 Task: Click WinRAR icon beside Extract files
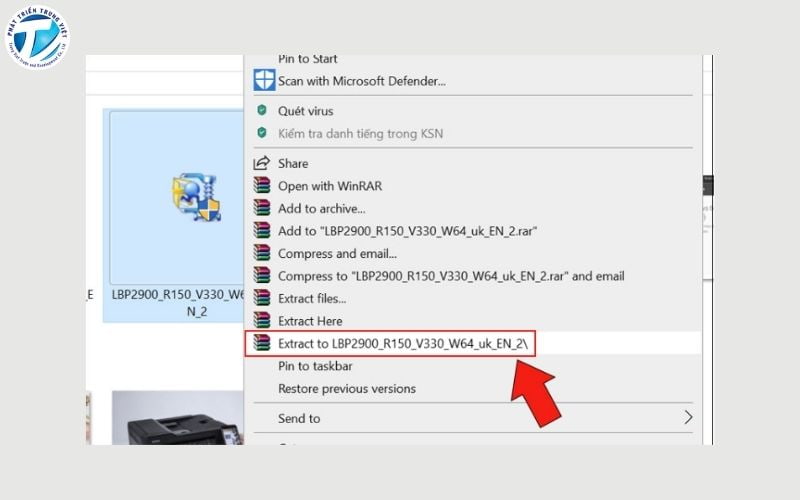tap(262, 298)
